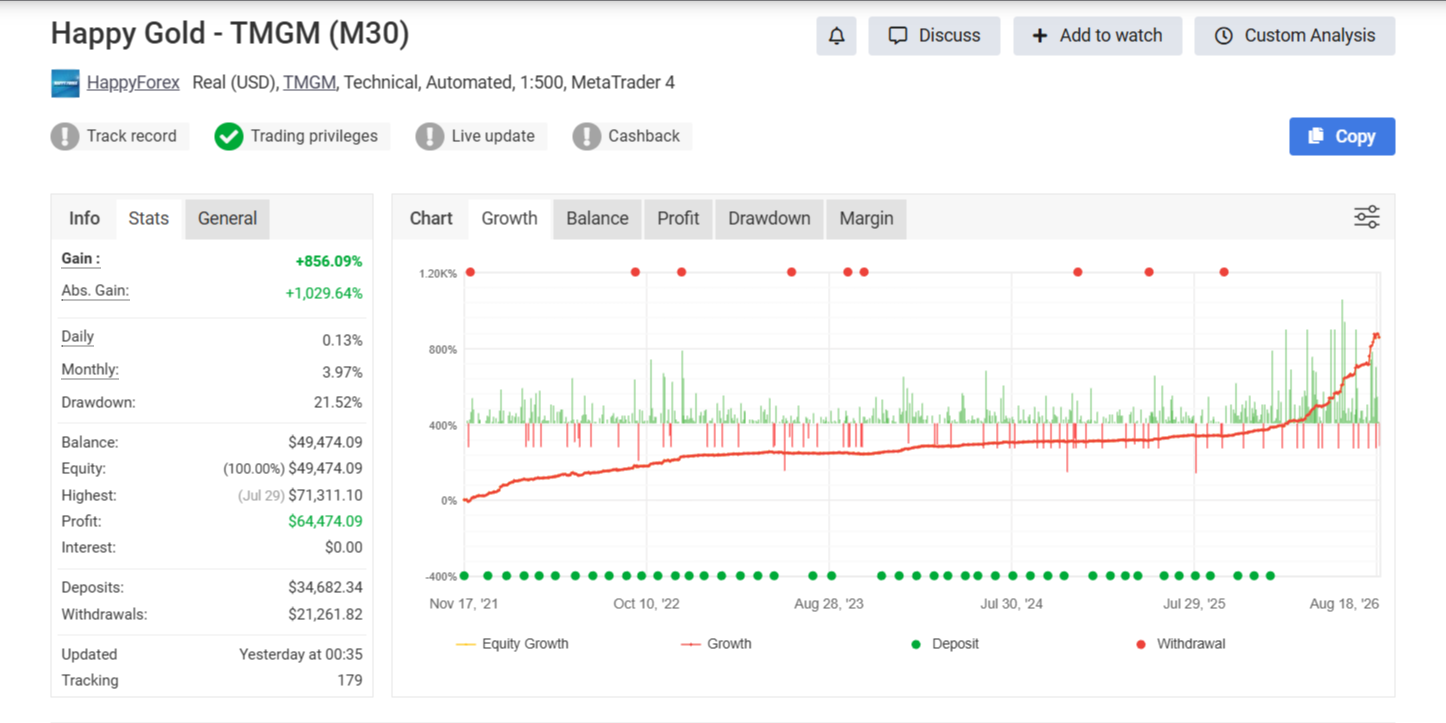The height and width of the screenshot is (723, 1446).
Task: Open Custom Analysis
Action: (x=1294, y=36)
